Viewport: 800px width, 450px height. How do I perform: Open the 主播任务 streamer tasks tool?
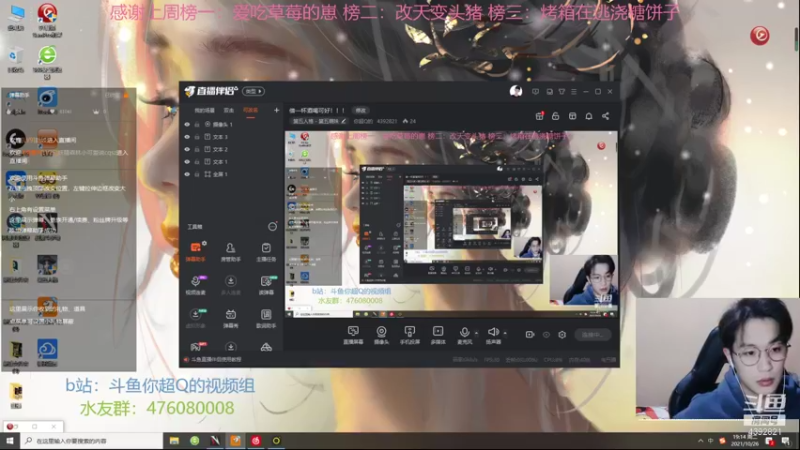(x=266, y=252)
